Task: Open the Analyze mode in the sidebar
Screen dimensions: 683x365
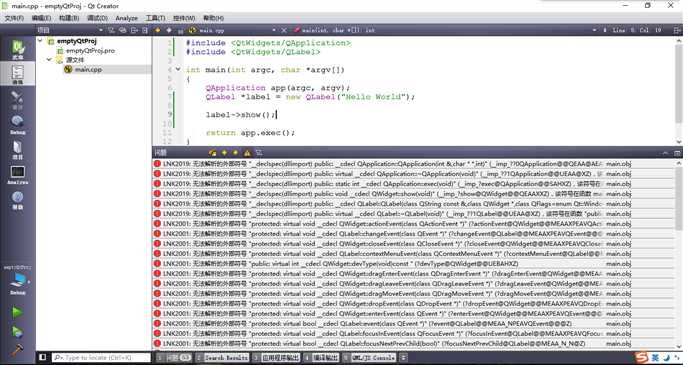Action: point(17,175)
